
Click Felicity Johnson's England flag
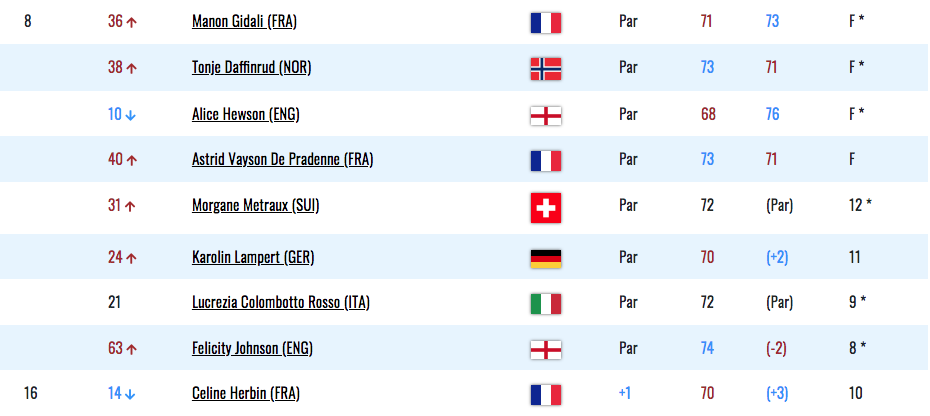(546, 350)
